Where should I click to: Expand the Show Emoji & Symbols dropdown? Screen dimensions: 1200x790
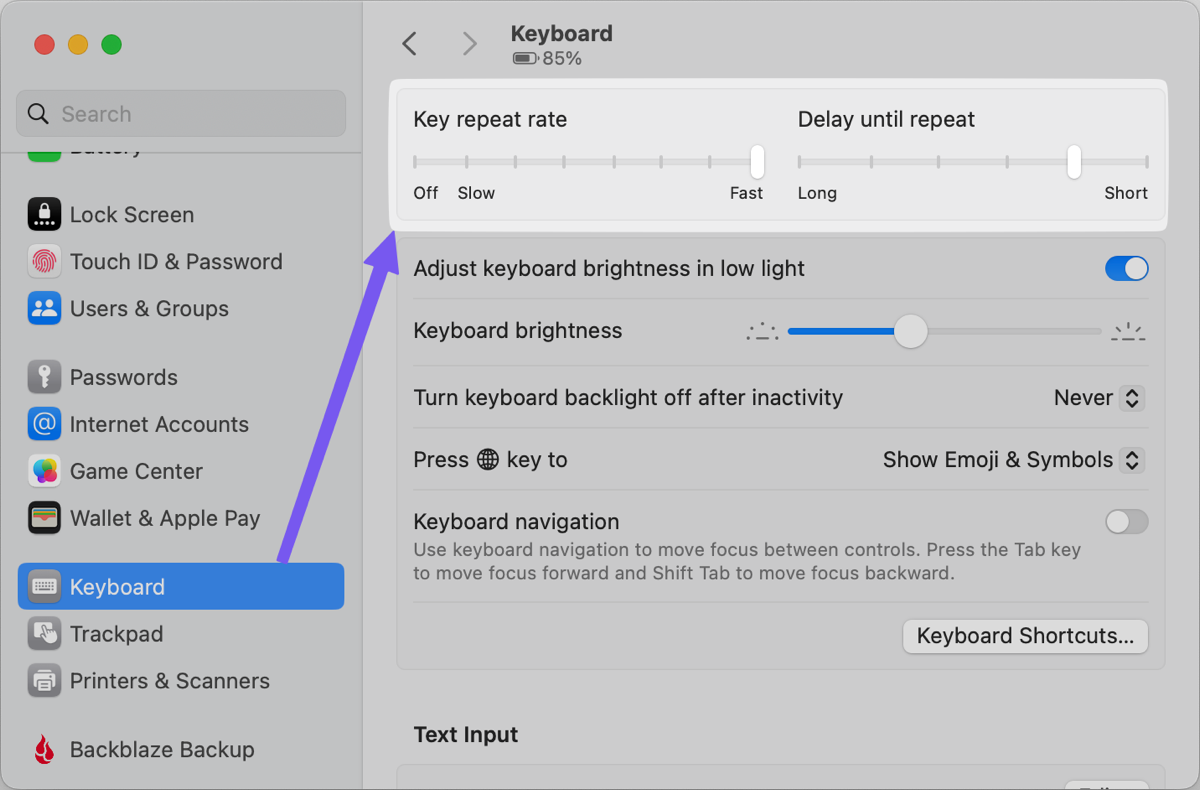coord(1131,460)
